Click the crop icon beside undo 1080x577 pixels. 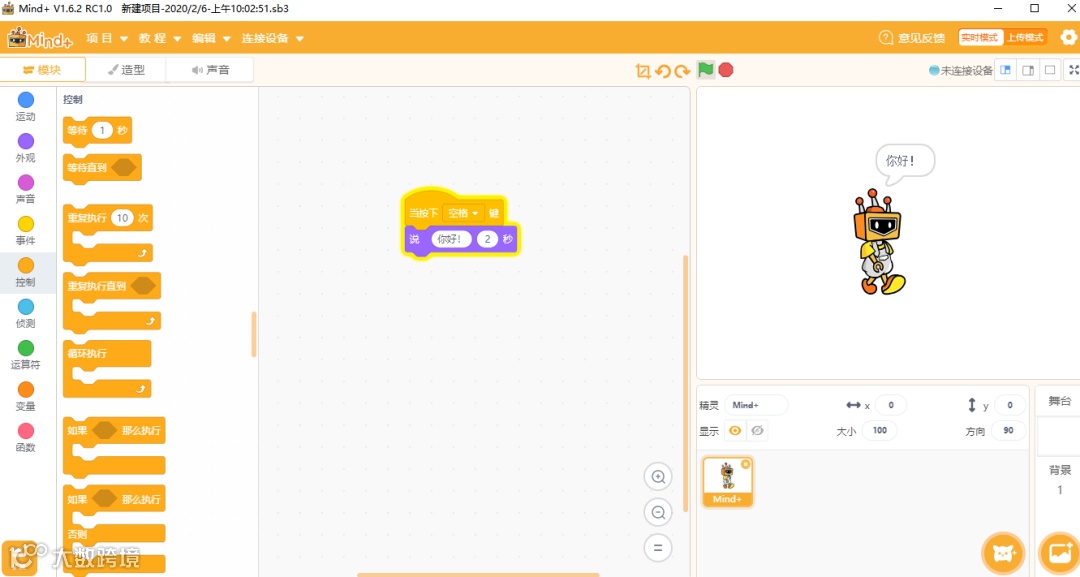click(x=643, y=71)
